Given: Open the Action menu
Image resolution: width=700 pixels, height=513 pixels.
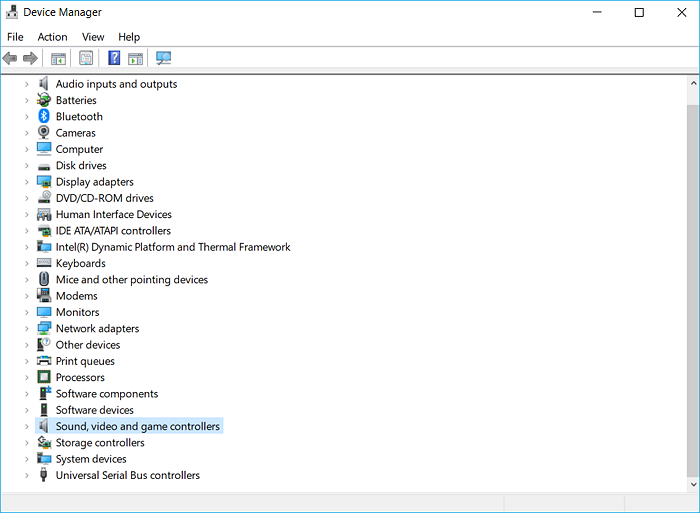Looking at the screenshot, I should point(52,37).
